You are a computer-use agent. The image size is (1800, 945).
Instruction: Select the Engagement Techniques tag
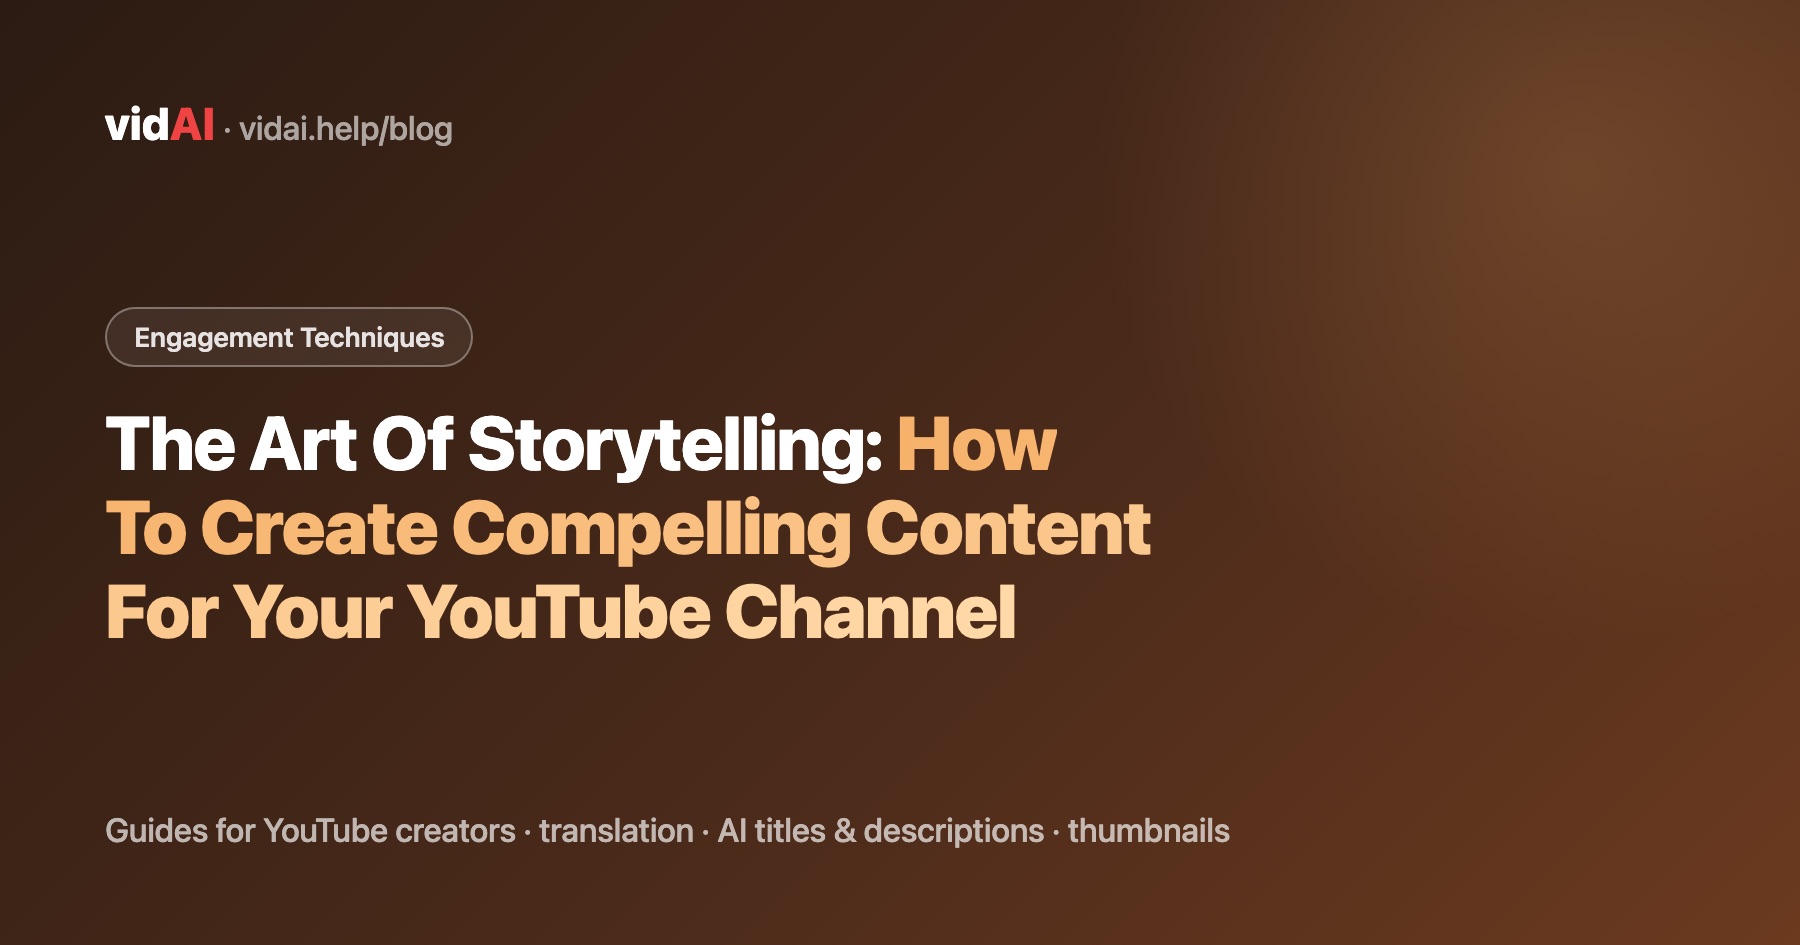click(288, 337)
